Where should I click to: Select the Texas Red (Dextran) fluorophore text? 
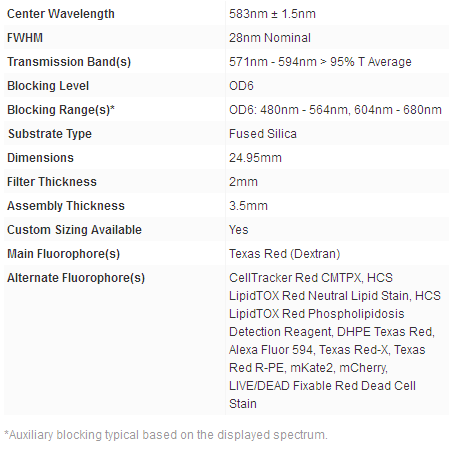(284, 254)
